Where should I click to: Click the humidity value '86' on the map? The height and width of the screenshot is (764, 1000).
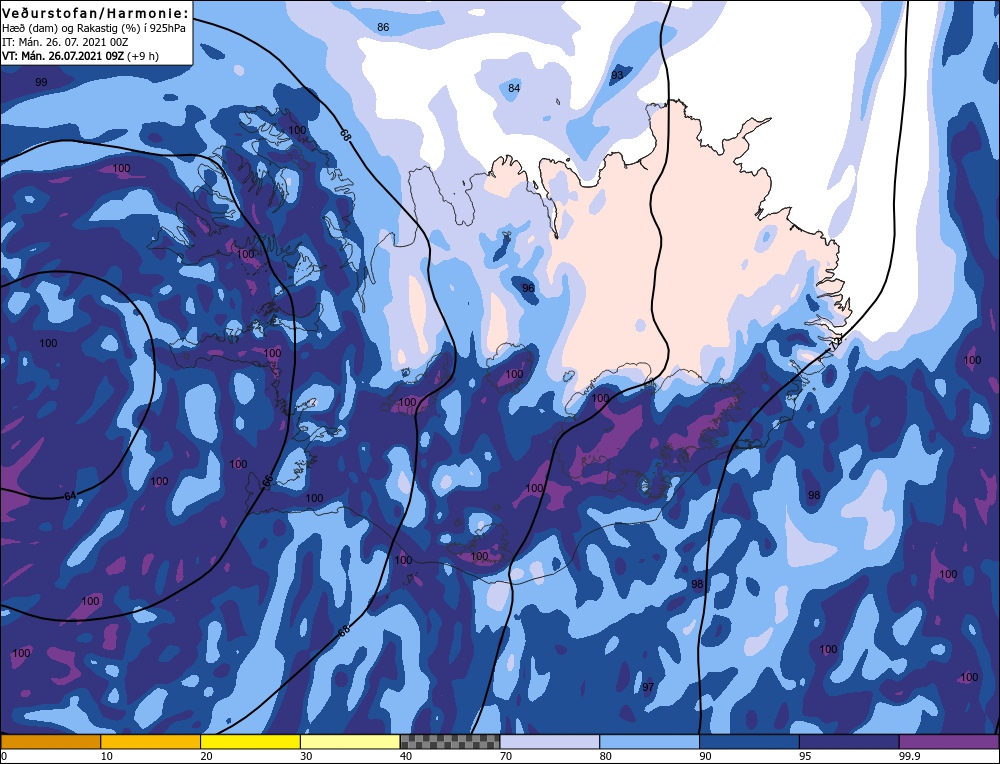[x=383, y=27]
